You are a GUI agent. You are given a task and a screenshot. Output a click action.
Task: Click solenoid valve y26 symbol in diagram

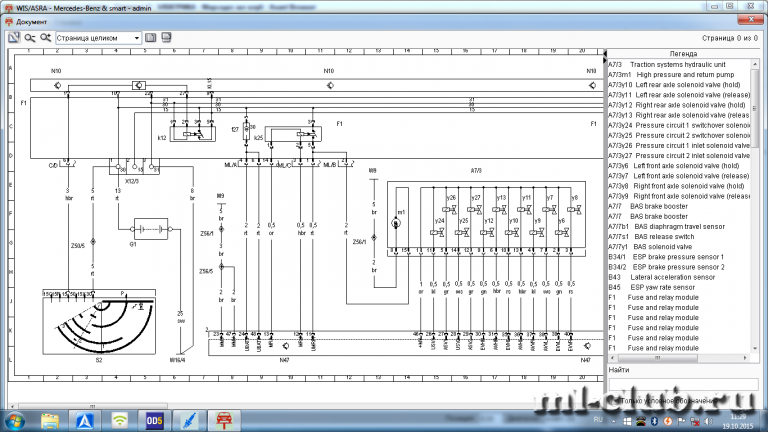(450, 210)
